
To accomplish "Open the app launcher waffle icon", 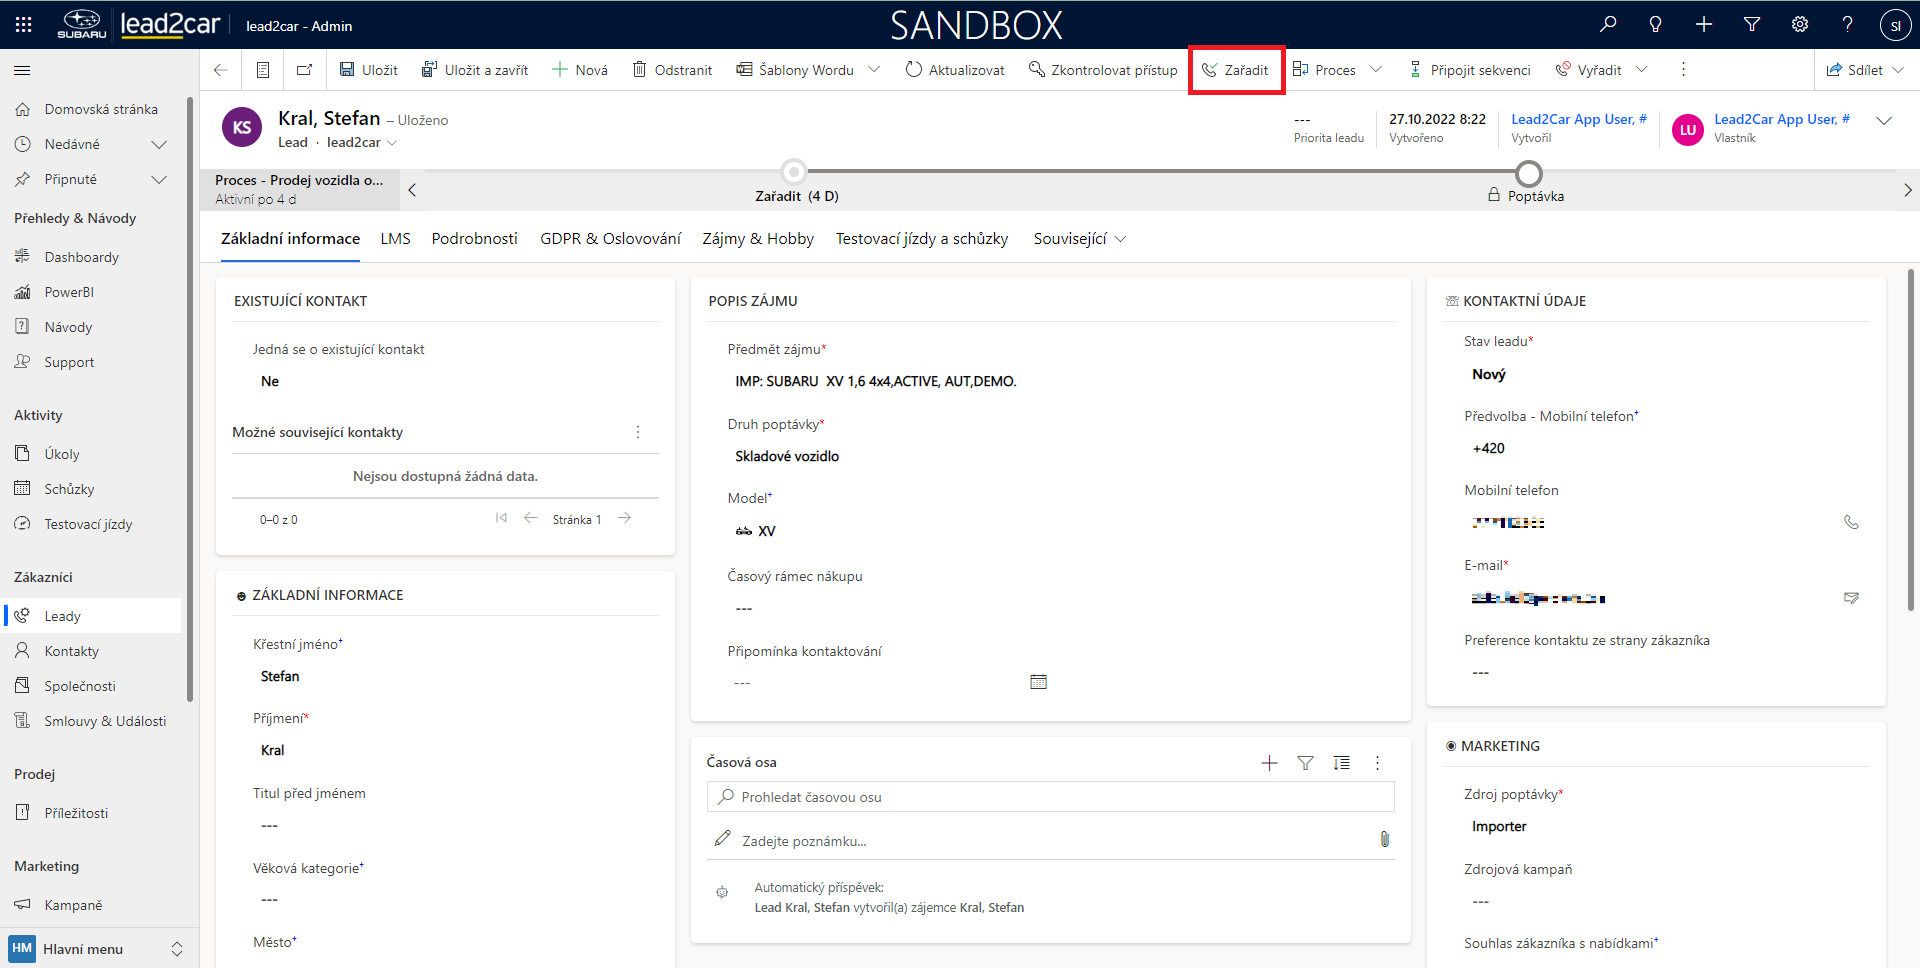I will click(x=24, y=25).
